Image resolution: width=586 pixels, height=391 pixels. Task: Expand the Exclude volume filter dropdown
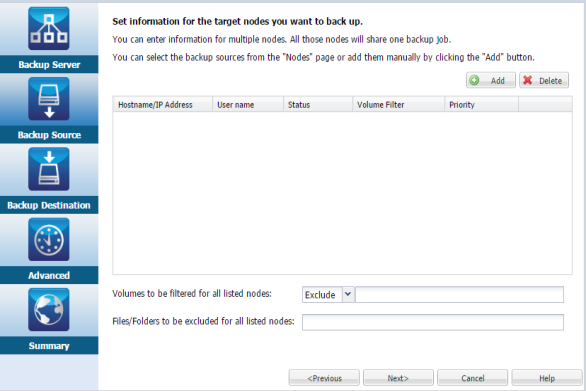[x=348, y=295]
